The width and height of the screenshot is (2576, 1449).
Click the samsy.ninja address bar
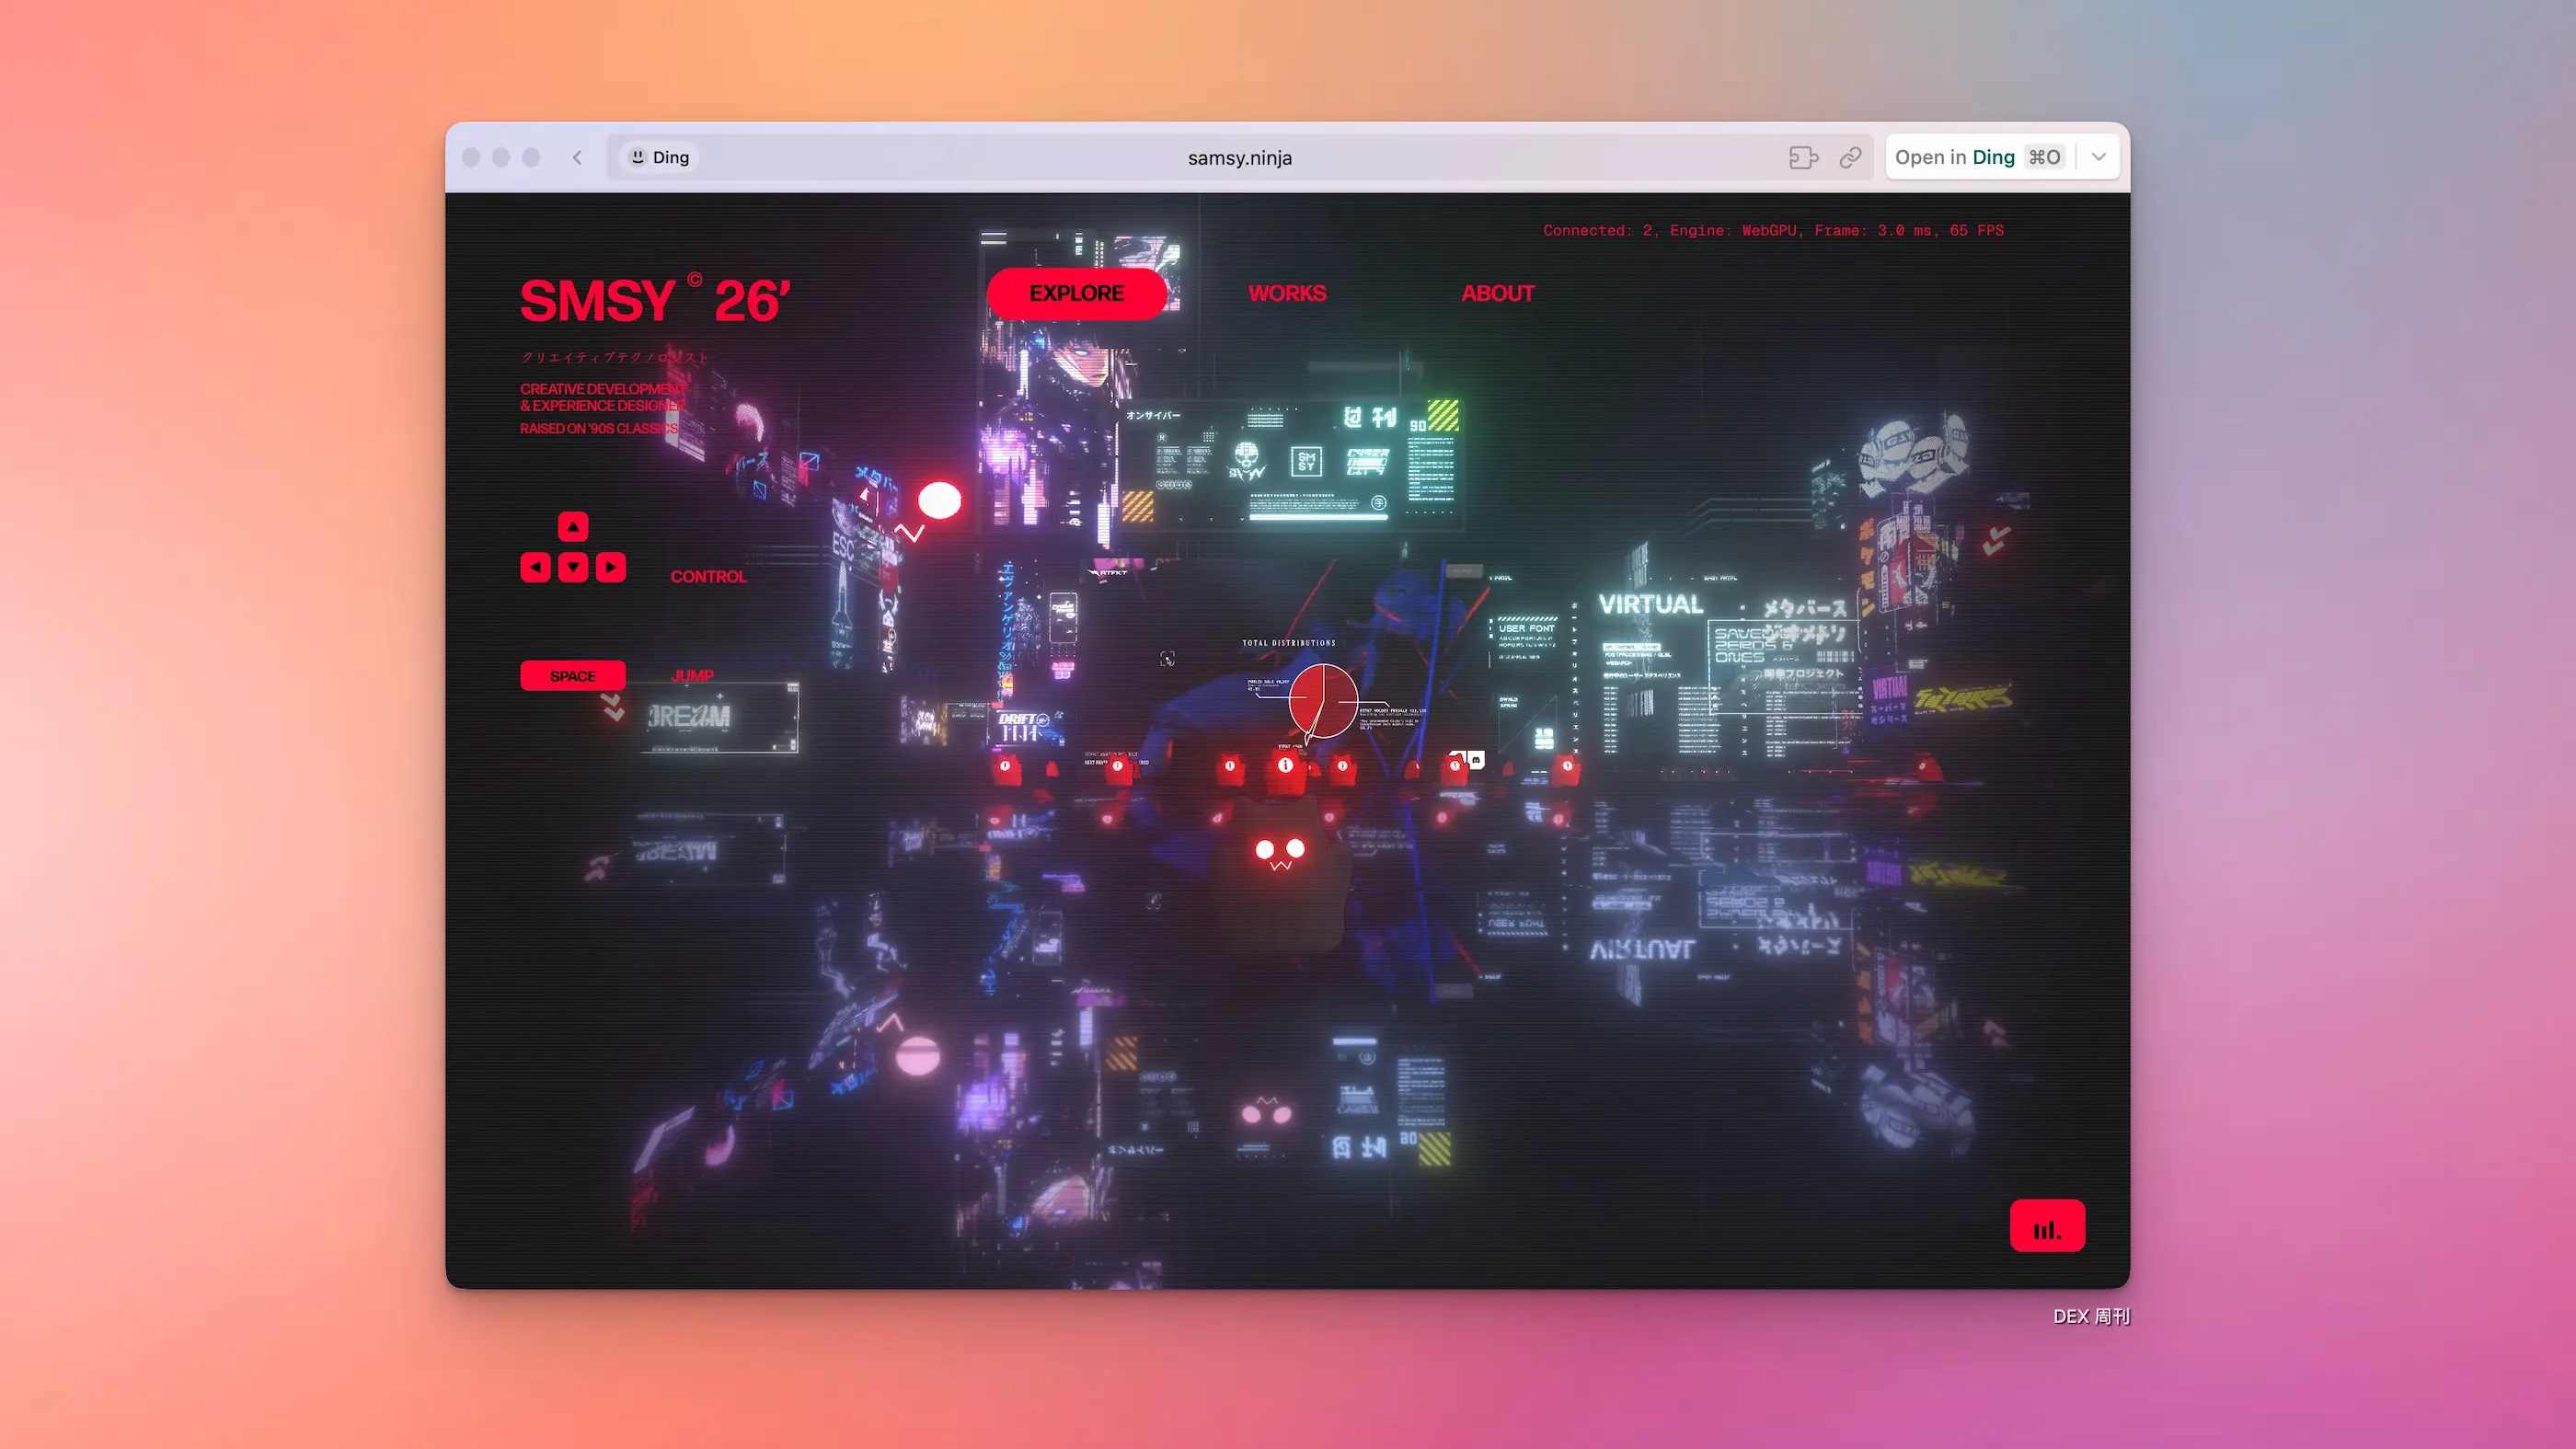point(1239,158)
